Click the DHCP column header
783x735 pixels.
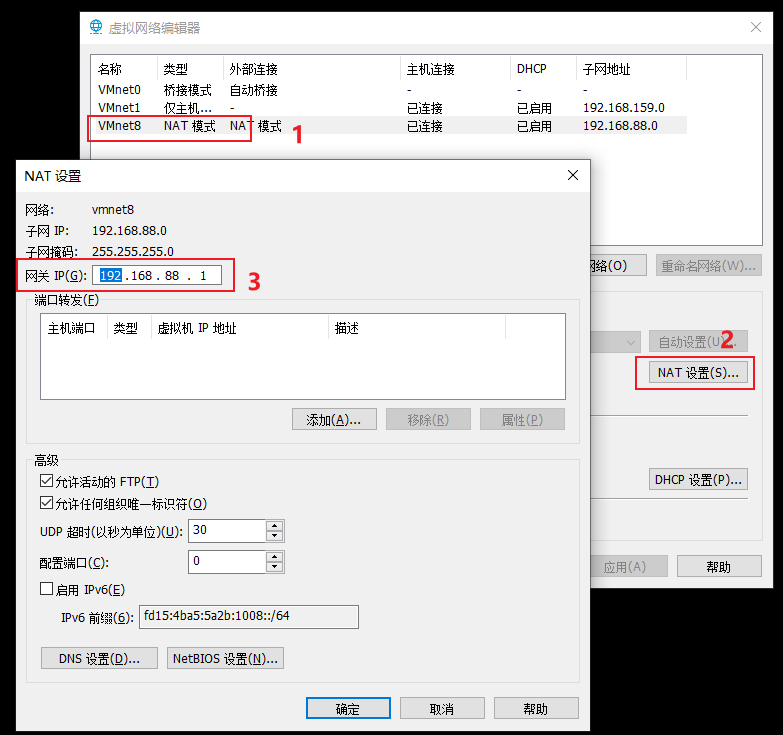click(x=543, y=68)
